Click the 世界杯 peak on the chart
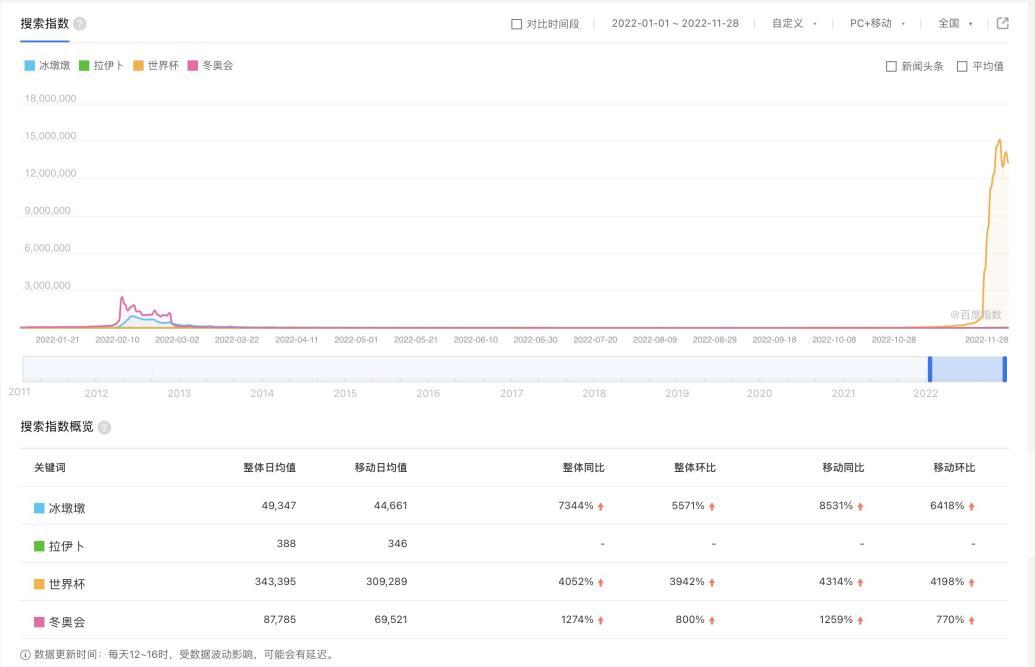The height and width of the screenshot is (667, 1035). click(x=999, y=140)
